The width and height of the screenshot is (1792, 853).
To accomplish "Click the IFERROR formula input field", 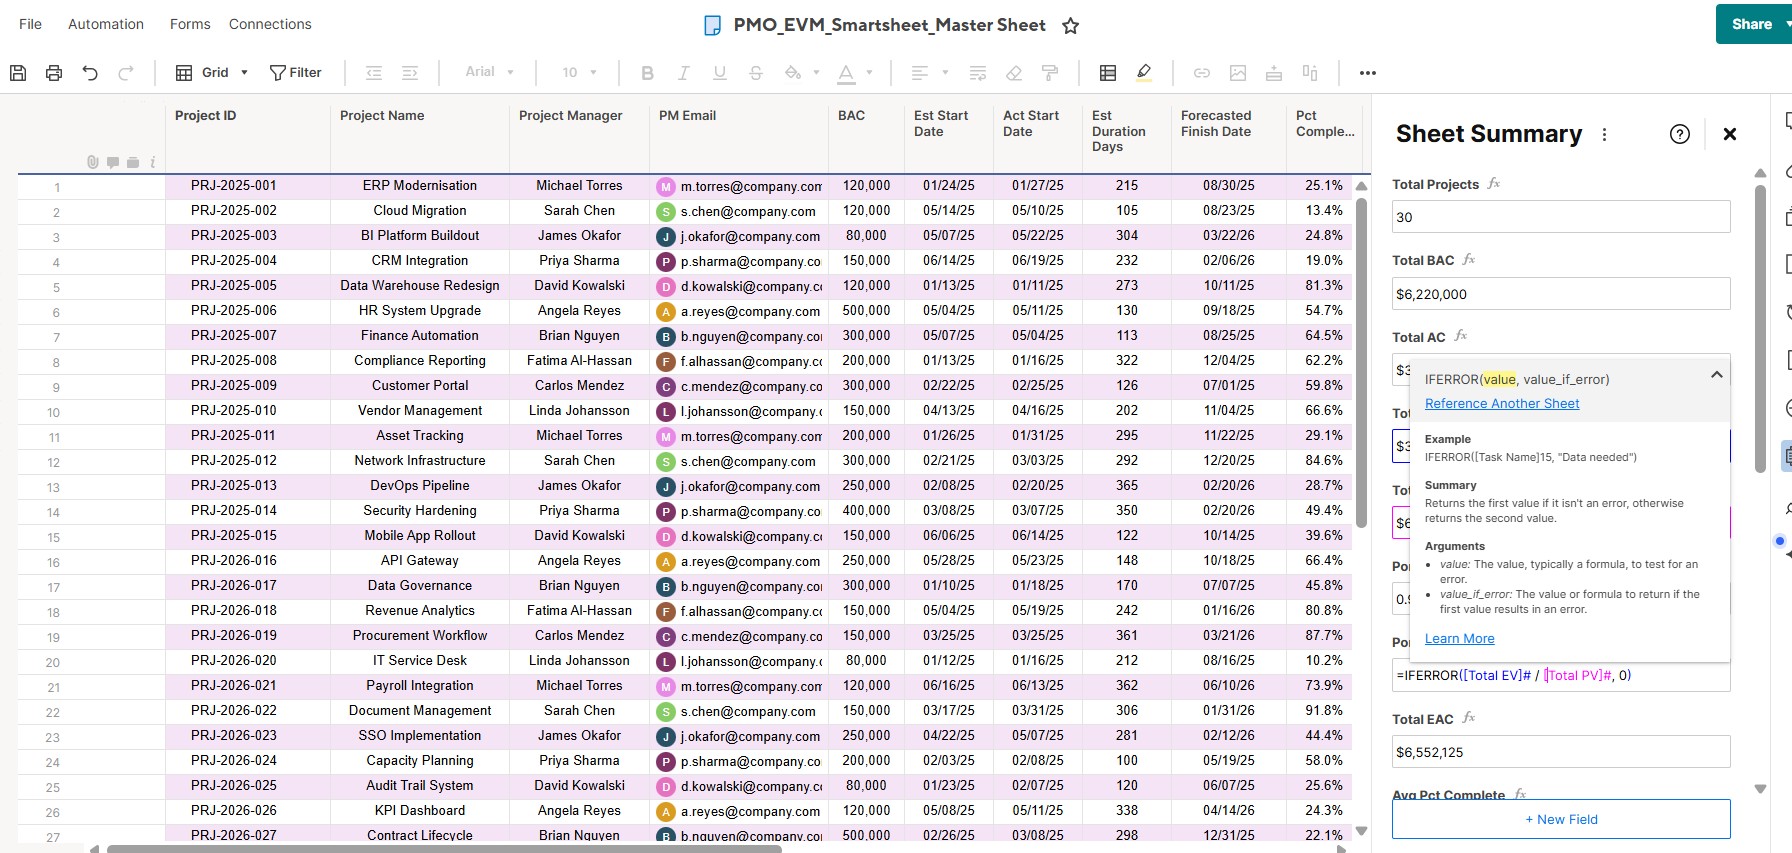I will tap(1561, 676).
